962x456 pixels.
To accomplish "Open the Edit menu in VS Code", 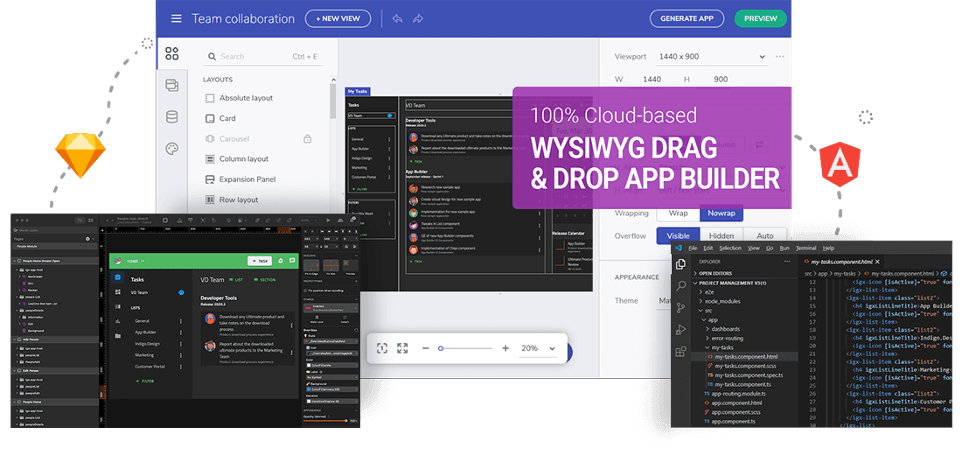I will (x=708, y=248).
